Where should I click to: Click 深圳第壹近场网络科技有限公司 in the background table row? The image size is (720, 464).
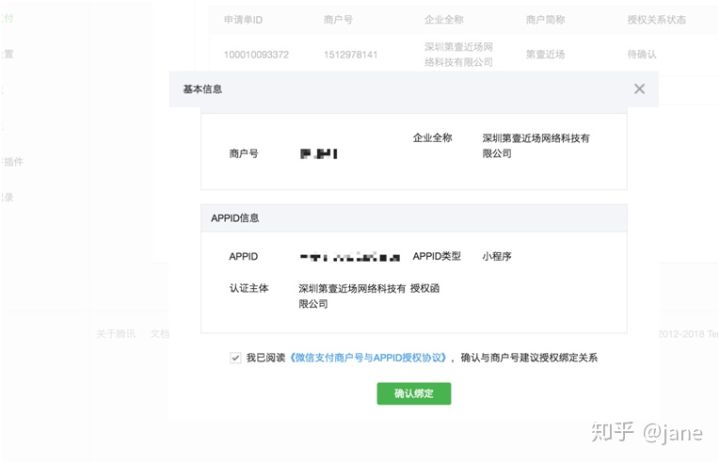[458, 54]
